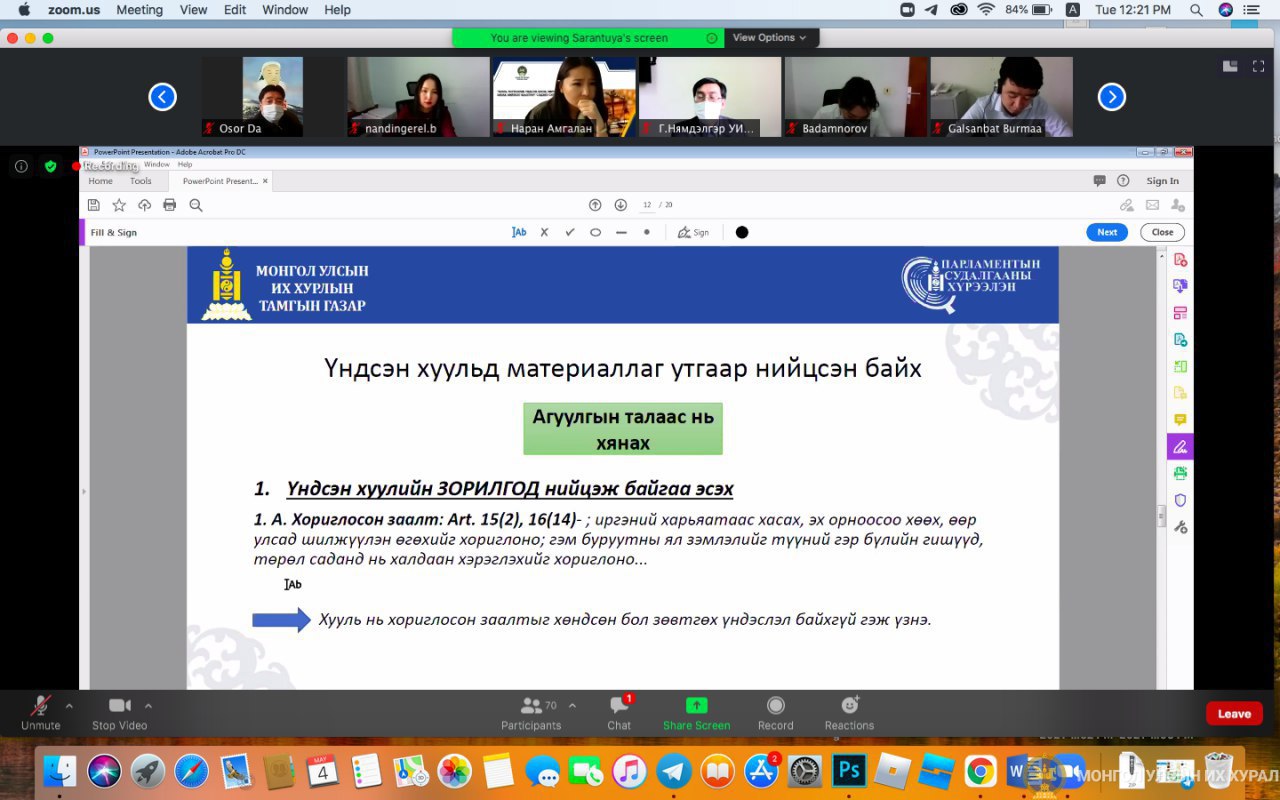Screen dimensions: 1280x800
Task: Click the Zoom meeting info icon
Action: pos(22,166)
